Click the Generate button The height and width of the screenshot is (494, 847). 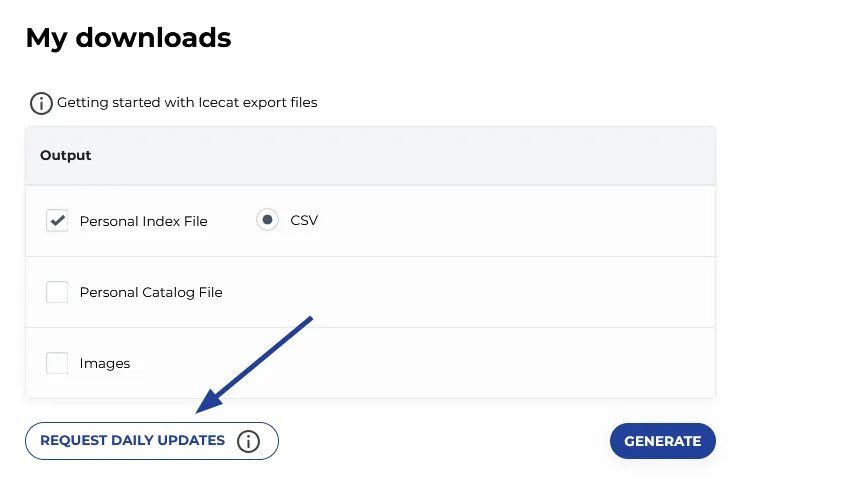click(x=662, y=441)
